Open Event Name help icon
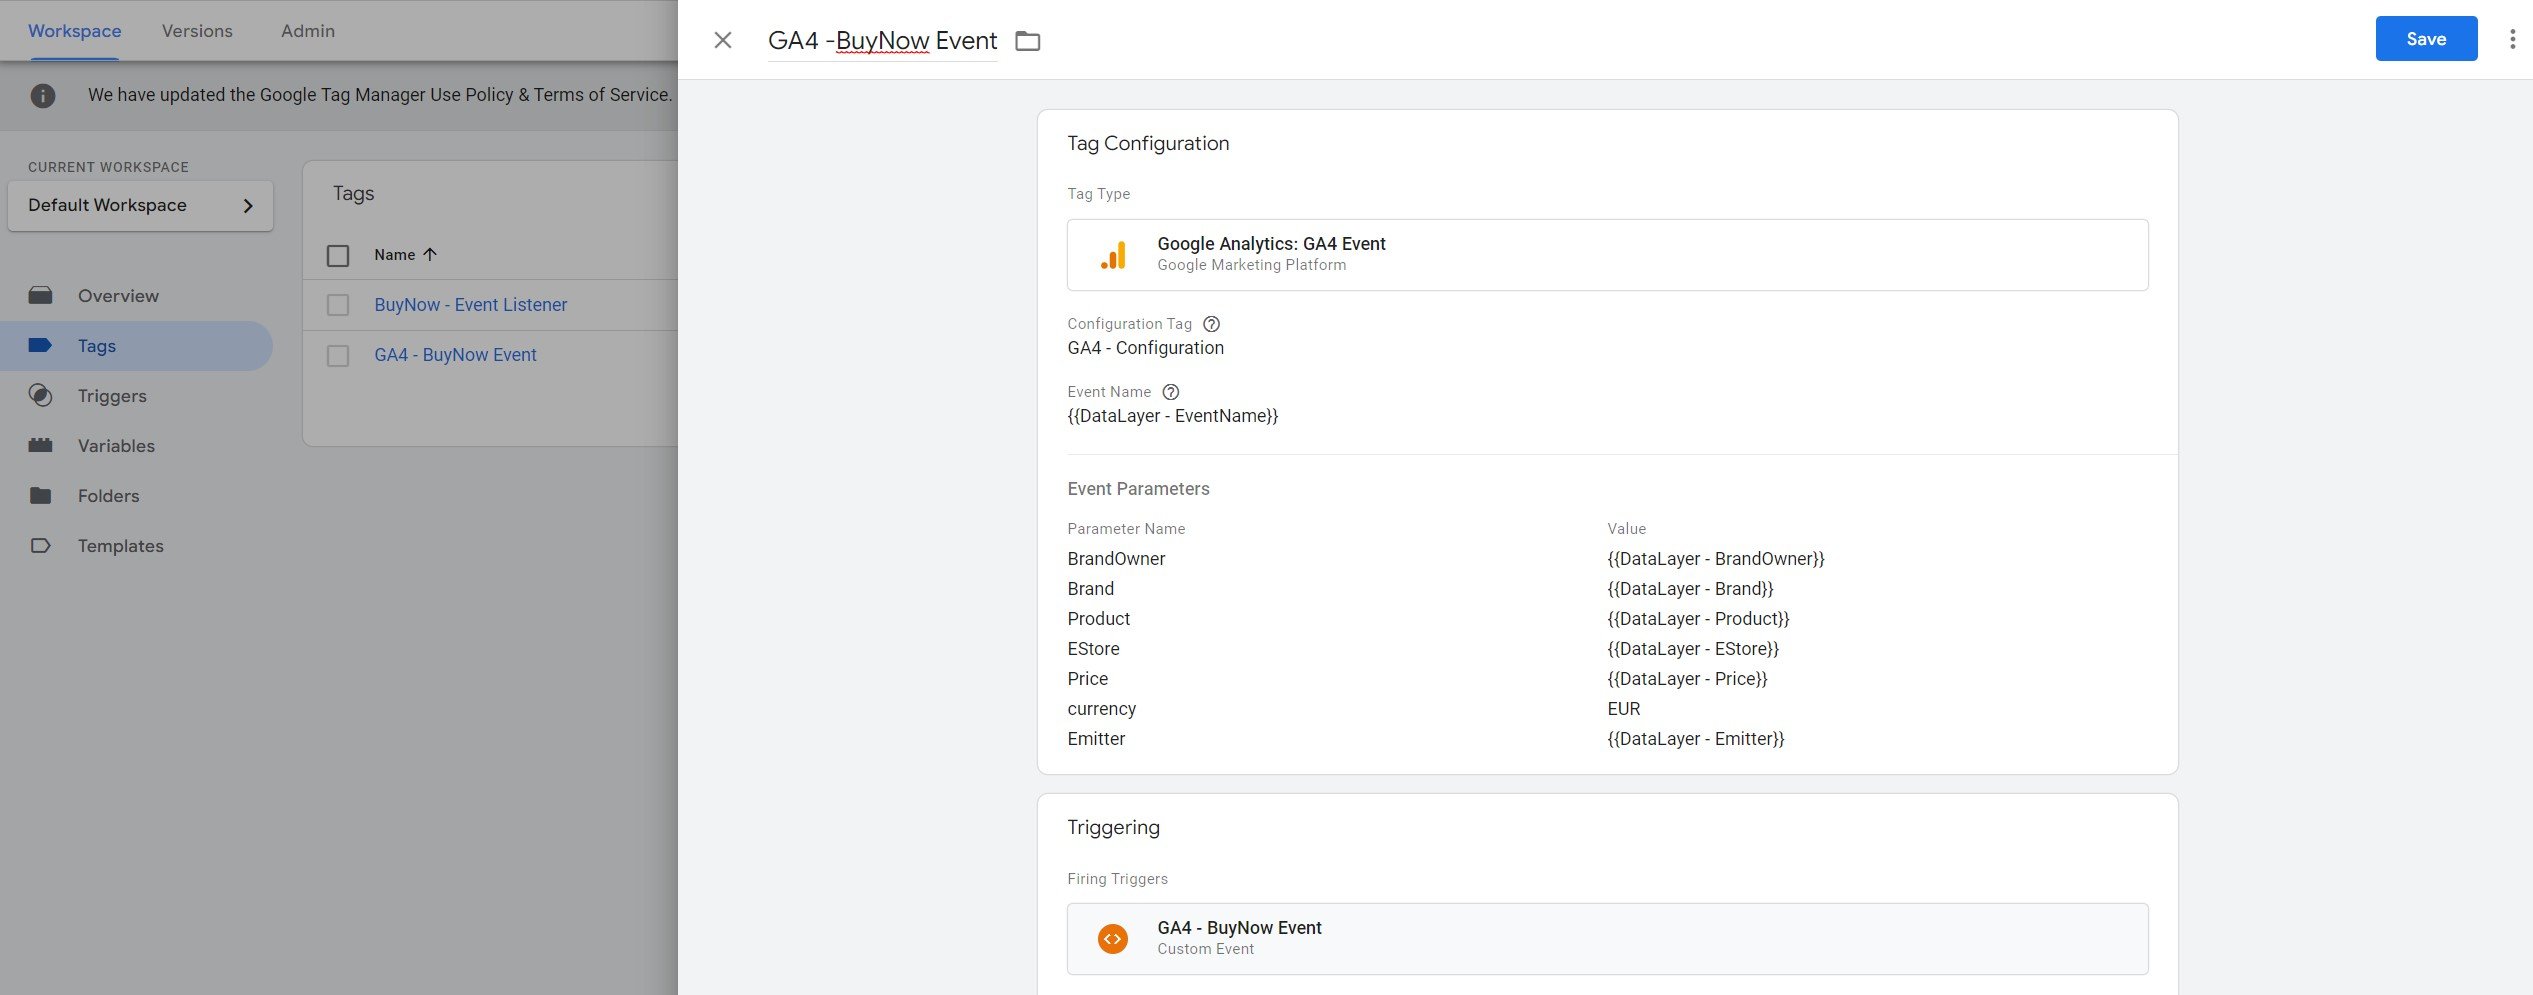The width and height of the screenshot is (2533, 995). click(x=1170, y=392)
